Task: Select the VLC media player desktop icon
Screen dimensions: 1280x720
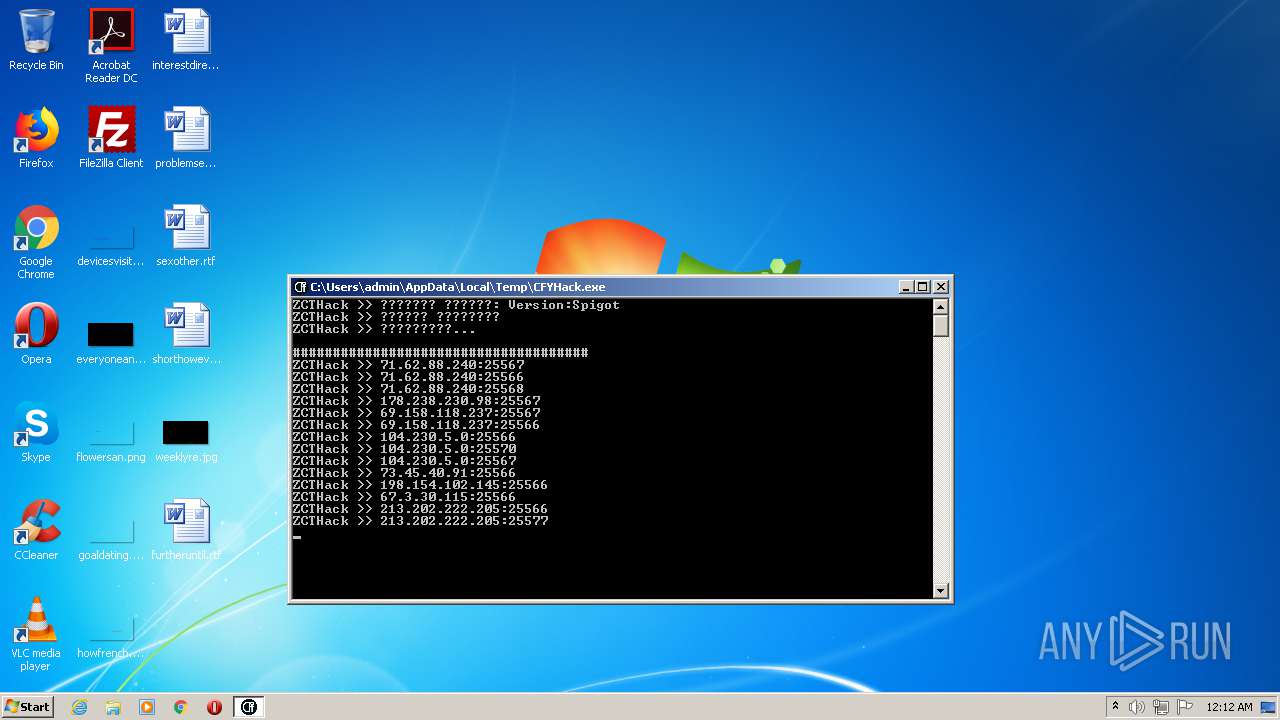Action: pos(36,634)
